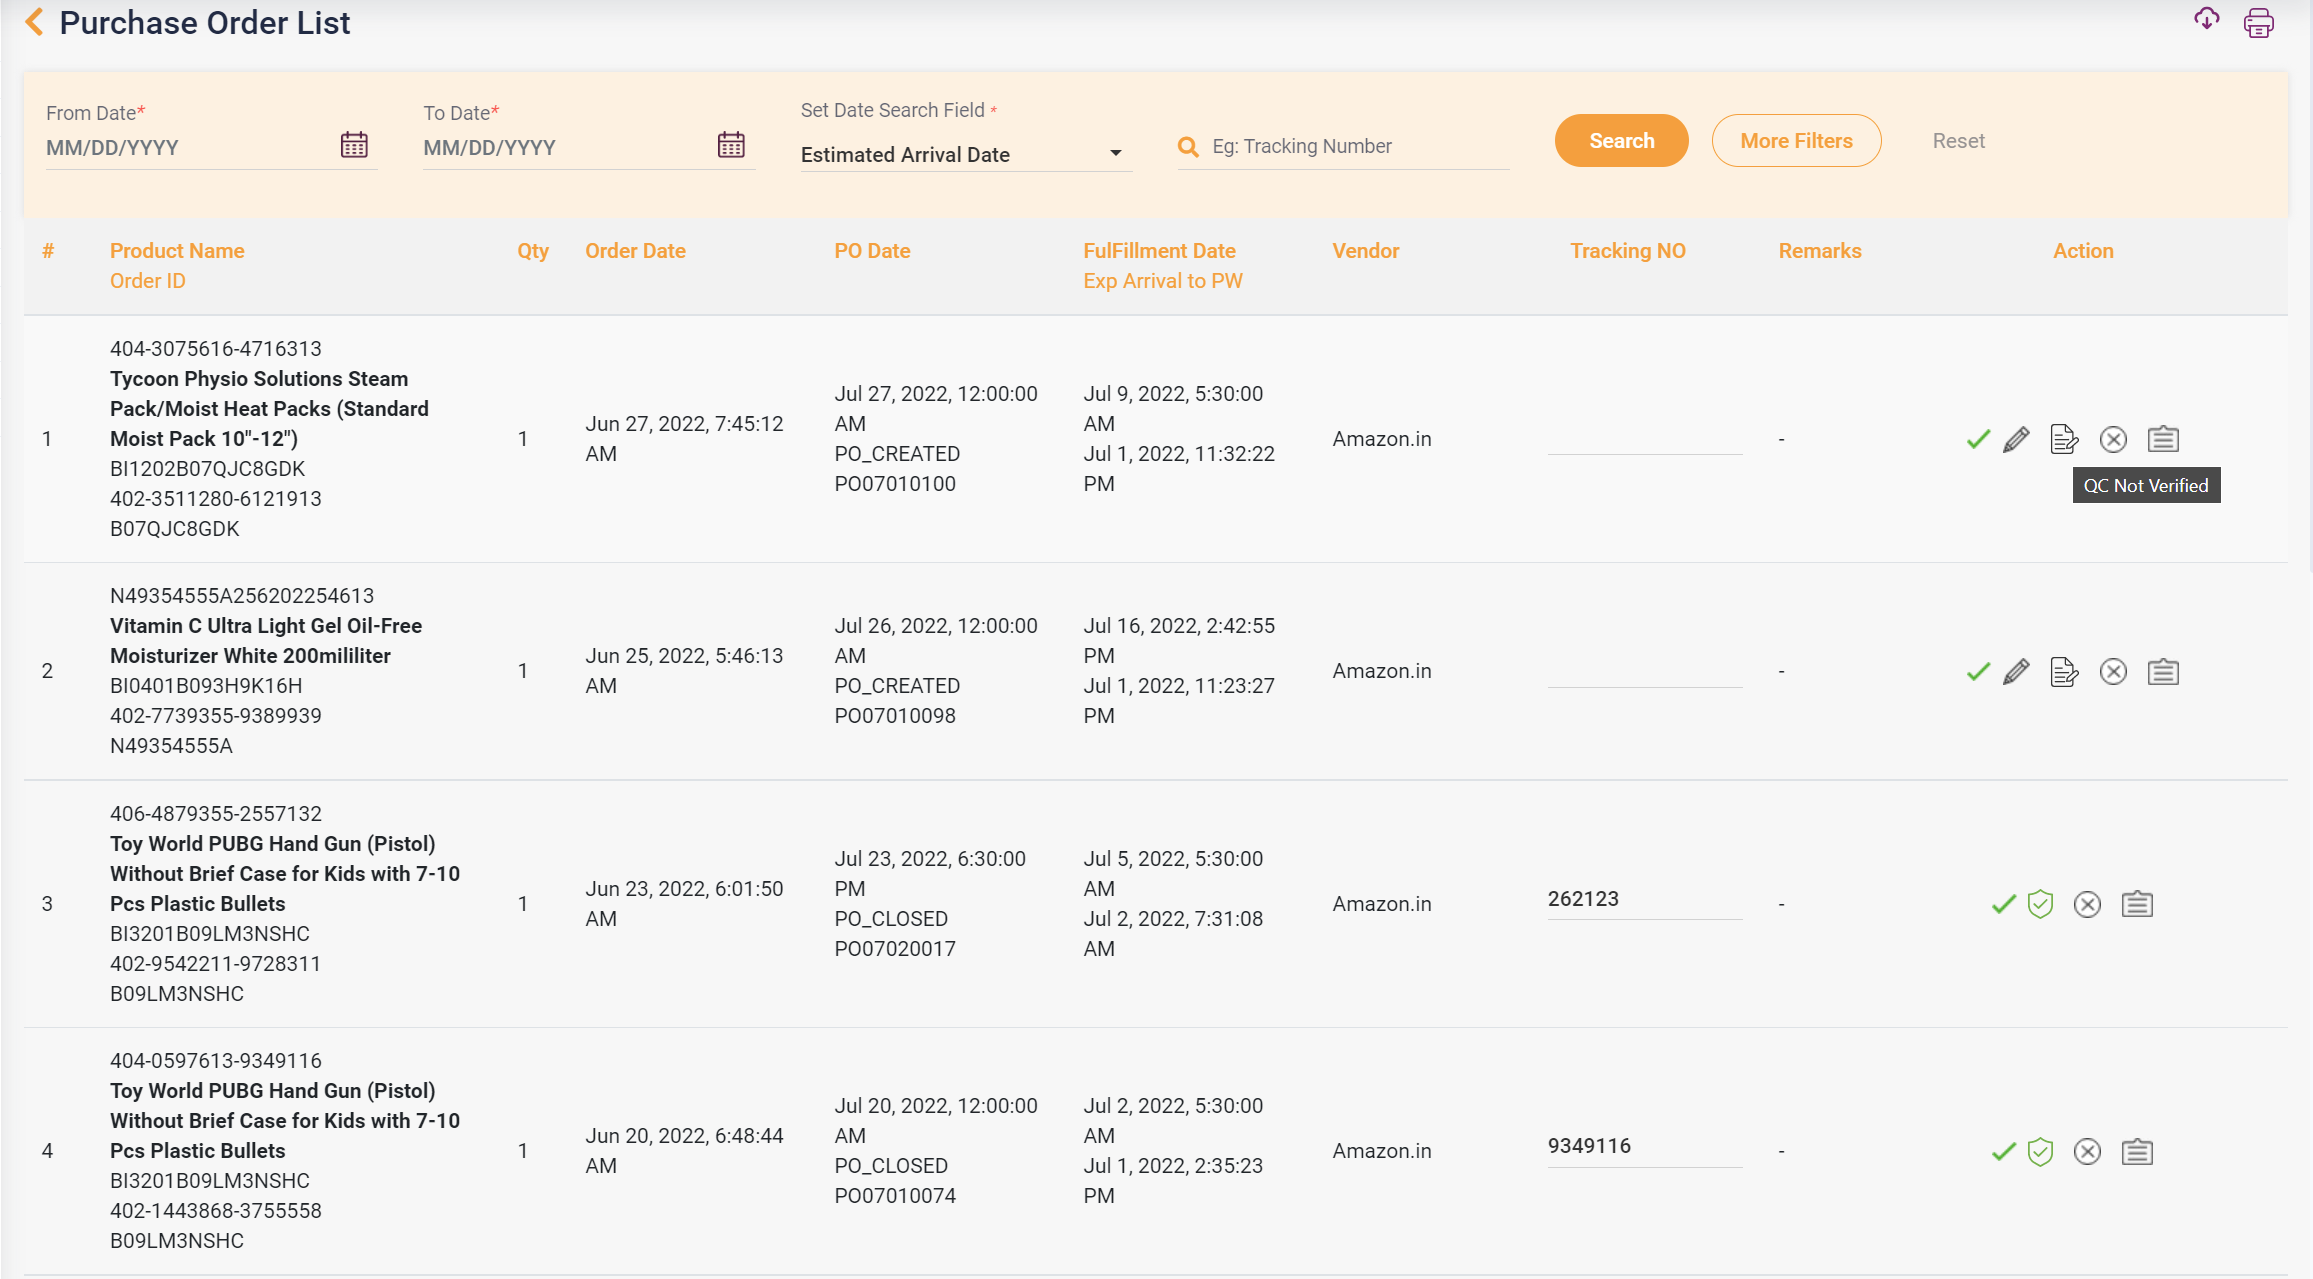Click the search magnifier icon
Image resolution: width=2313 pixels, height=1279 pixels.
[1188, 147]
